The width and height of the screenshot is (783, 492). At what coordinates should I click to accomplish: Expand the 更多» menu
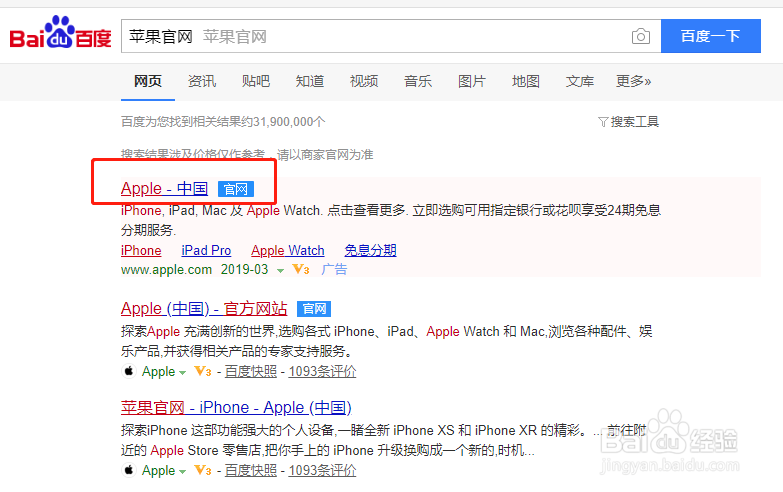click(633, 81)
